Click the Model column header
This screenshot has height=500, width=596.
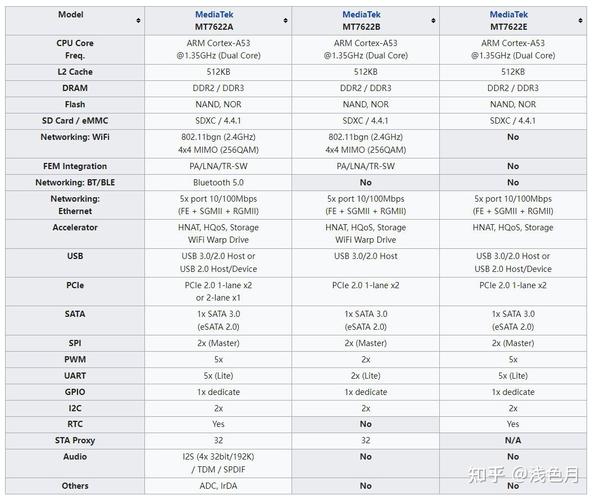coord(75,21)
